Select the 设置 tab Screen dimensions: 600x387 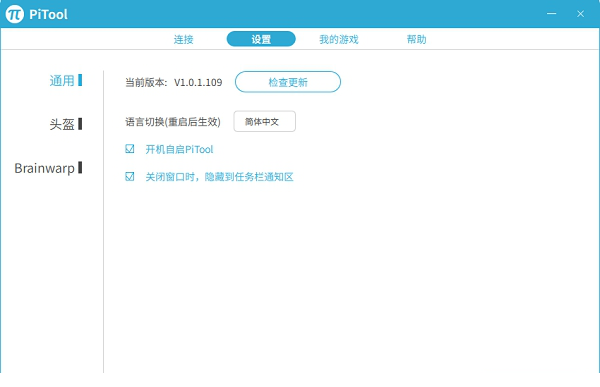[261, 39]
